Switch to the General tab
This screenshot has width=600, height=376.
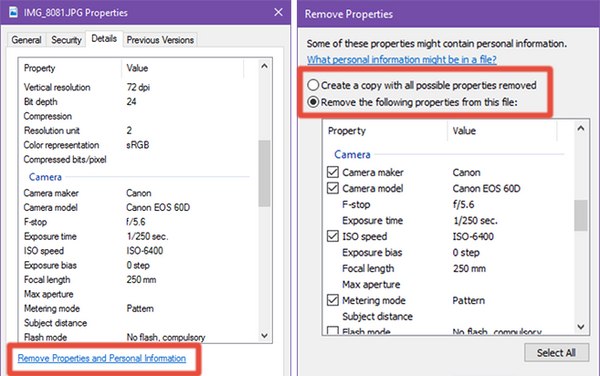[x=26, y=40]
